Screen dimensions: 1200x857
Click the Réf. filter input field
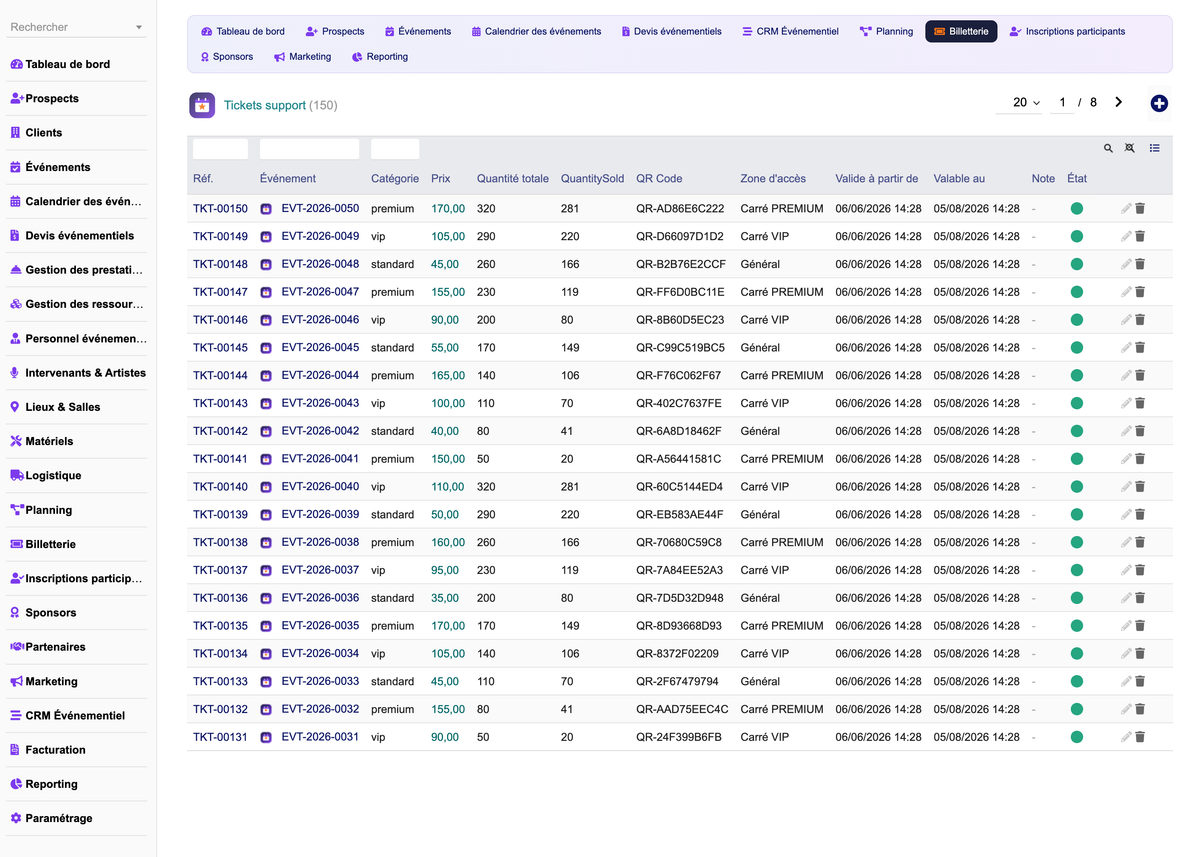point(220,149)
